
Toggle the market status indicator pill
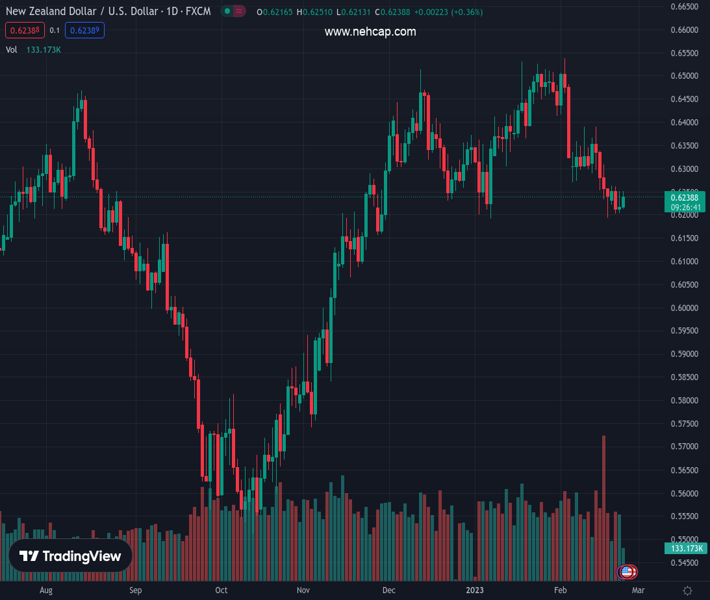(234, 11)
